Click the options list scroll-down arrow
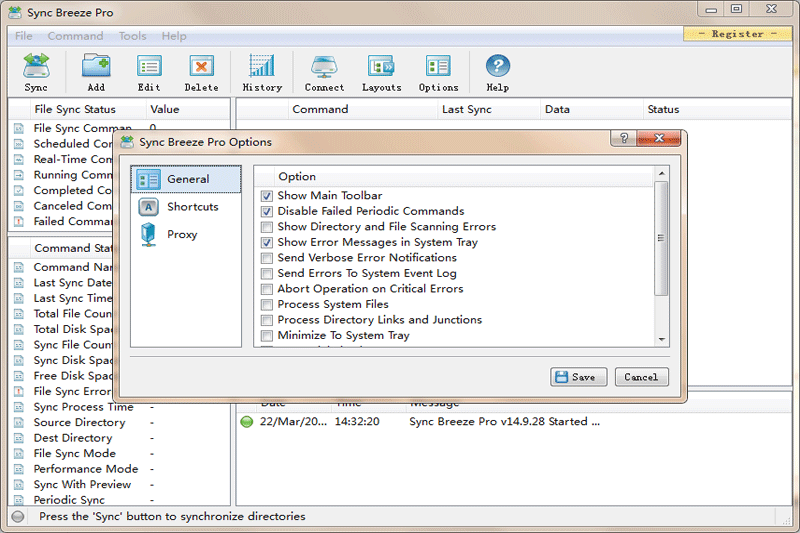Screen dimensions: 800x533 click(662, 340)
